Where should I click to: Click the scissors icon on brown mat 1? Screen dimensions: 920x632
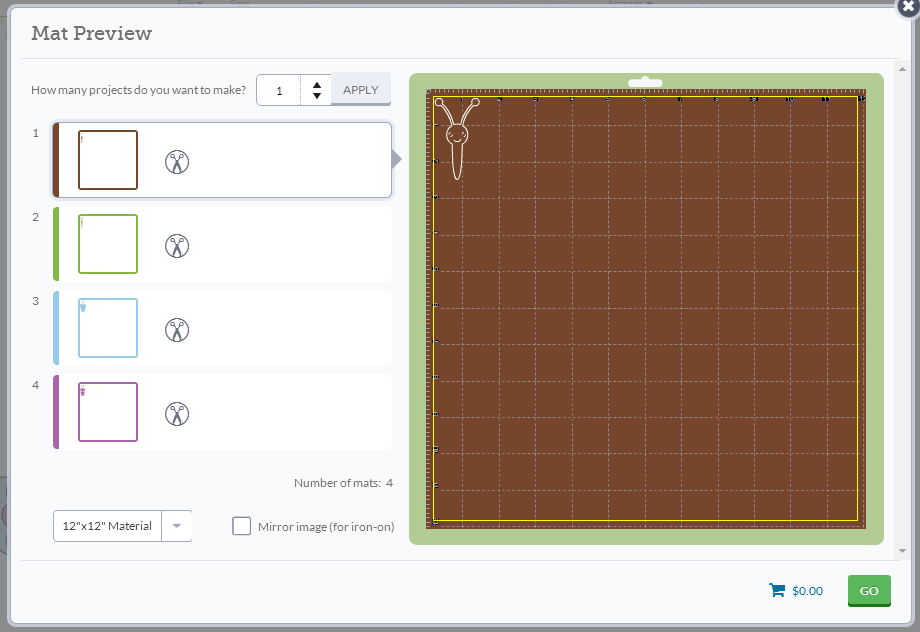click(x=177, y=161)
